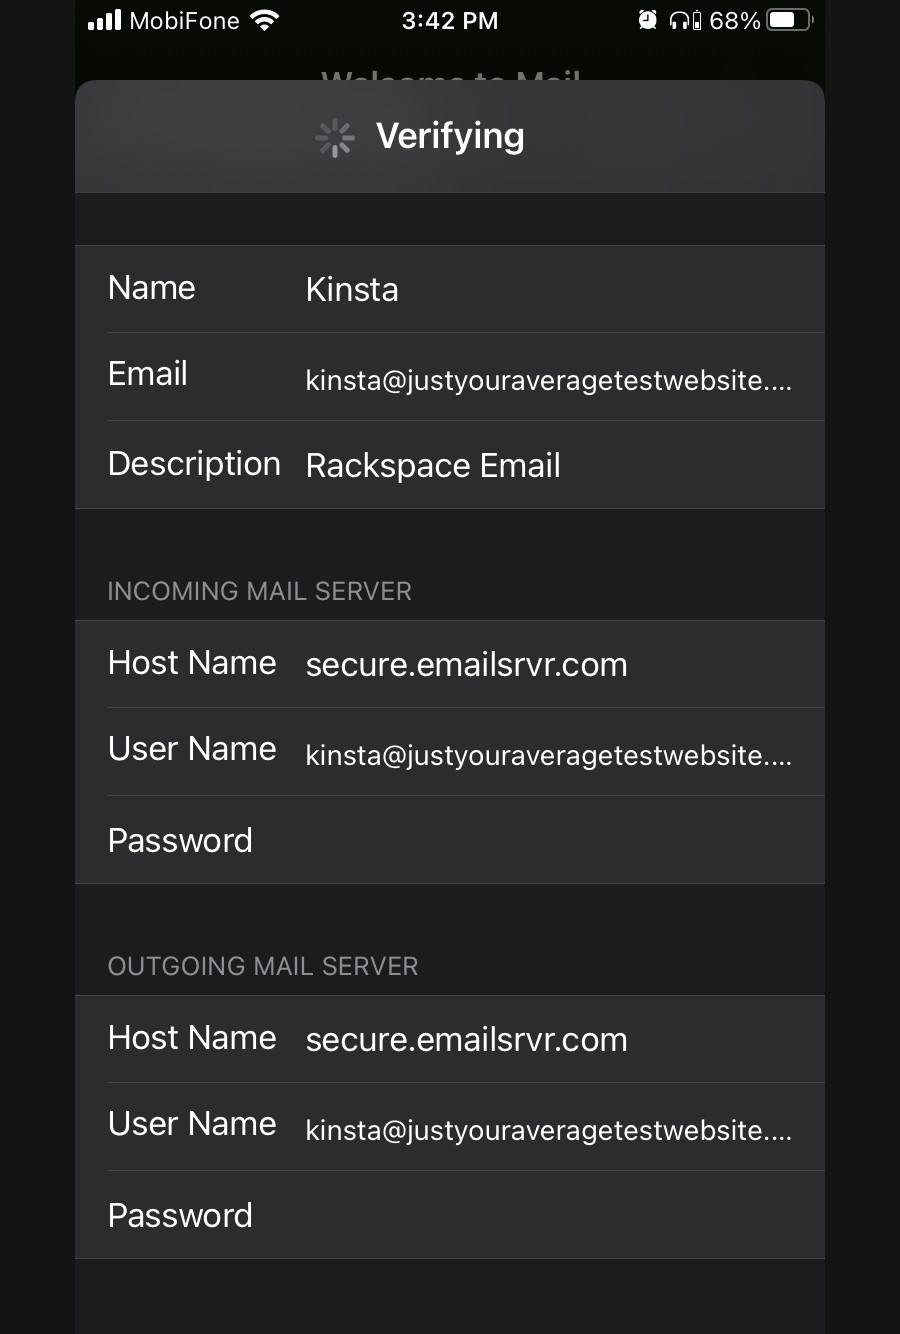The width and height of the screenshot is (900, 1334).
Task: Tap the spinning Verifying activity indicator
Action: click(334, 137)
